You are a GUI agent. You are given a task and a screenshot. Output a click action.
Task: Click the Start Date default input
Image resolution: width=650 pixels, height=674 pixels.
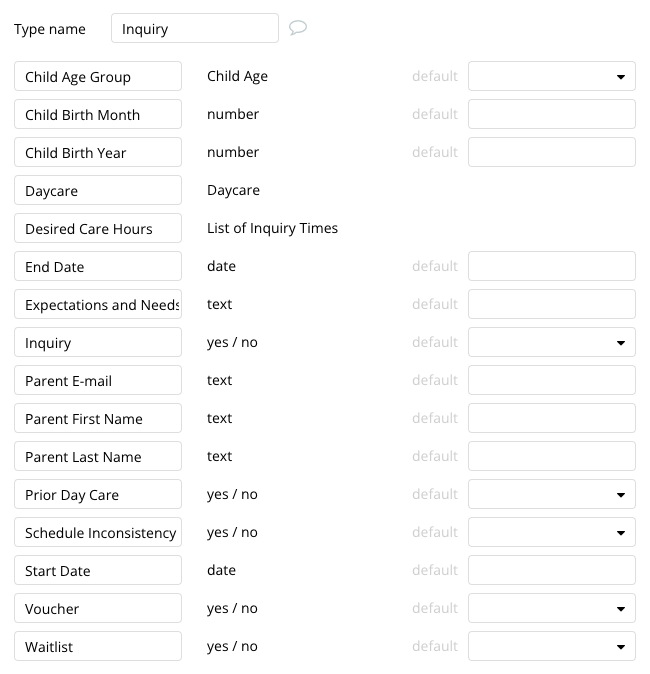(551, 570)
